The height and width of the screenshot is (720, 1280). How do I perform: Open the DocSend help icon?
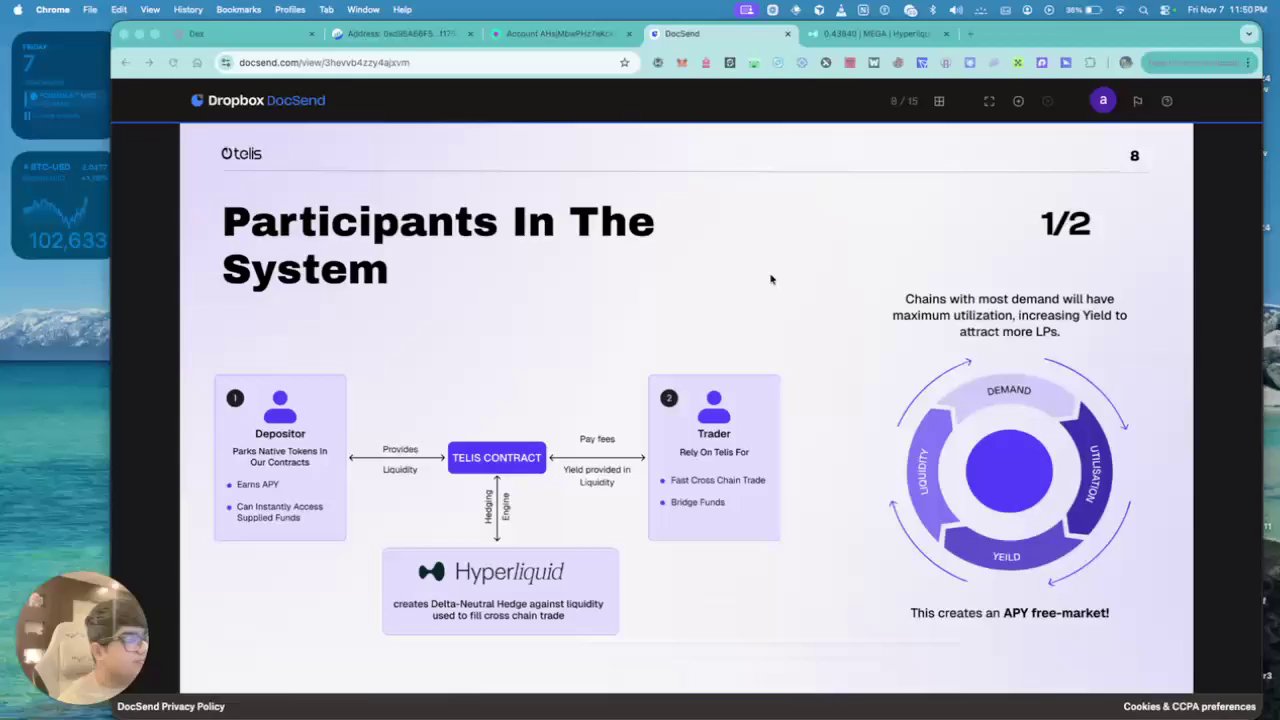(x=1167, y=101)
